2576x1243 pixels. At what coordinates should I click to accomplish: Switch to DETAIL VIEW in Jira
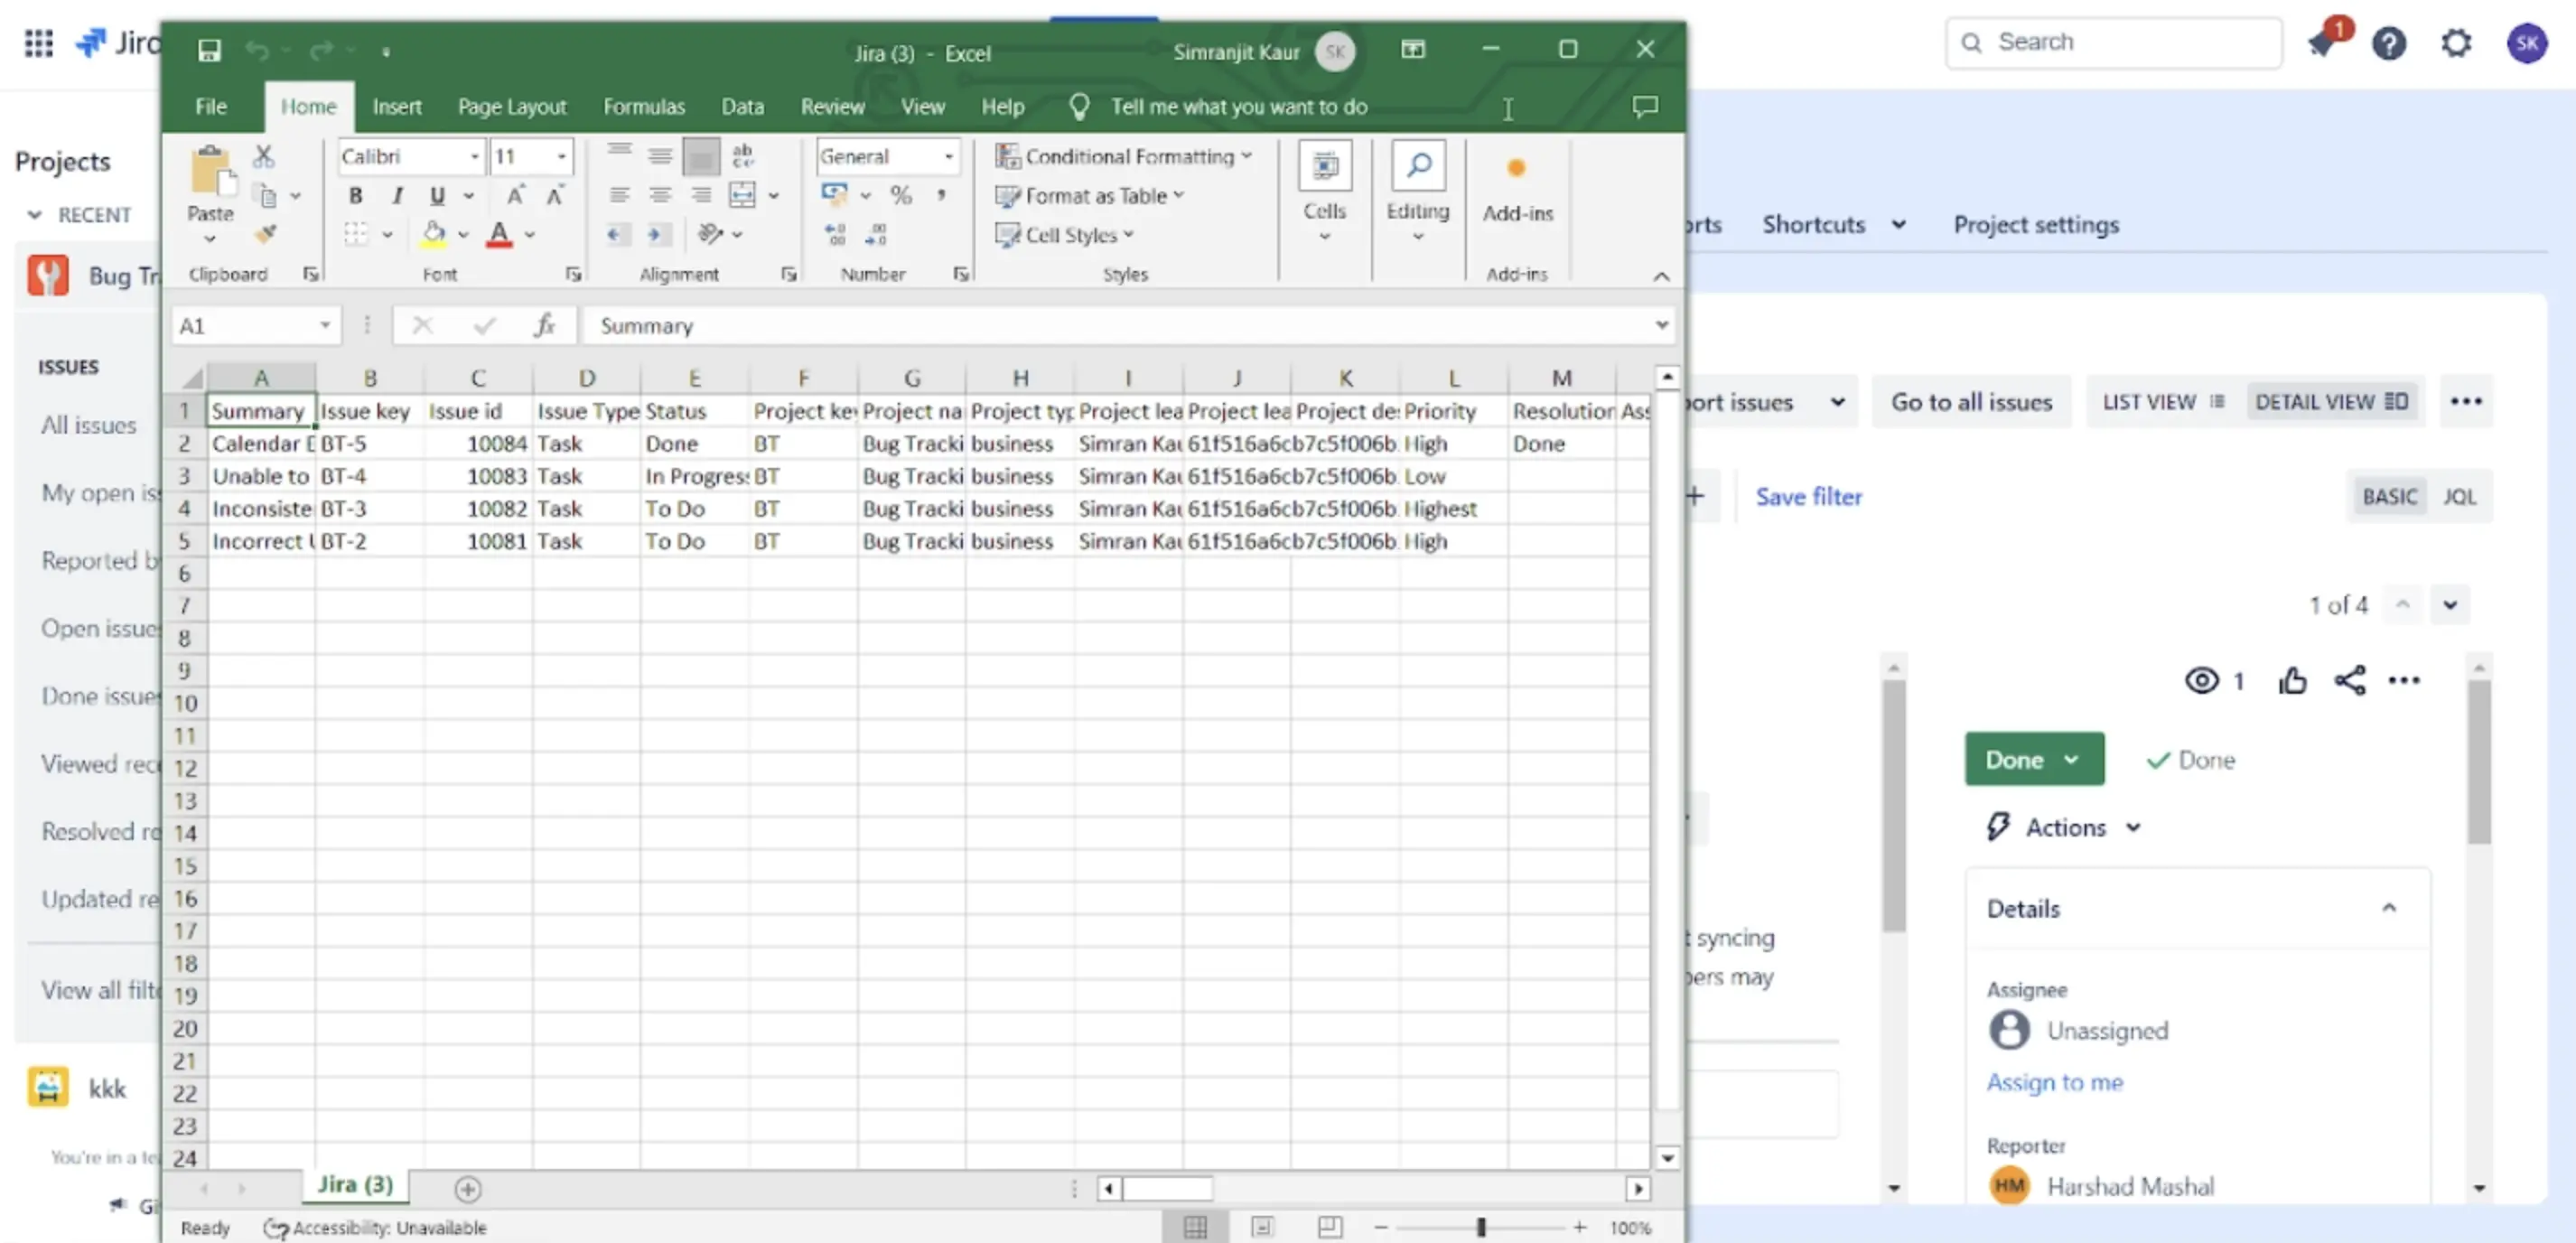(x=2331, y=402)
